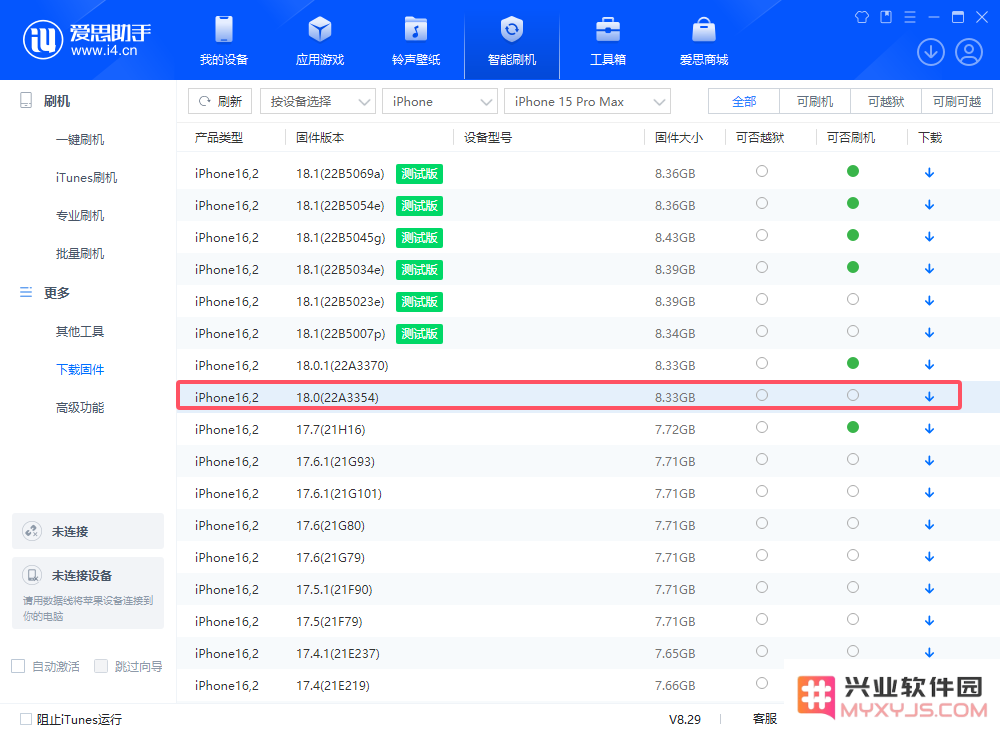
Task: Select the 全部 filter tab
Action: pyautogui.click(x=744, y=101)
